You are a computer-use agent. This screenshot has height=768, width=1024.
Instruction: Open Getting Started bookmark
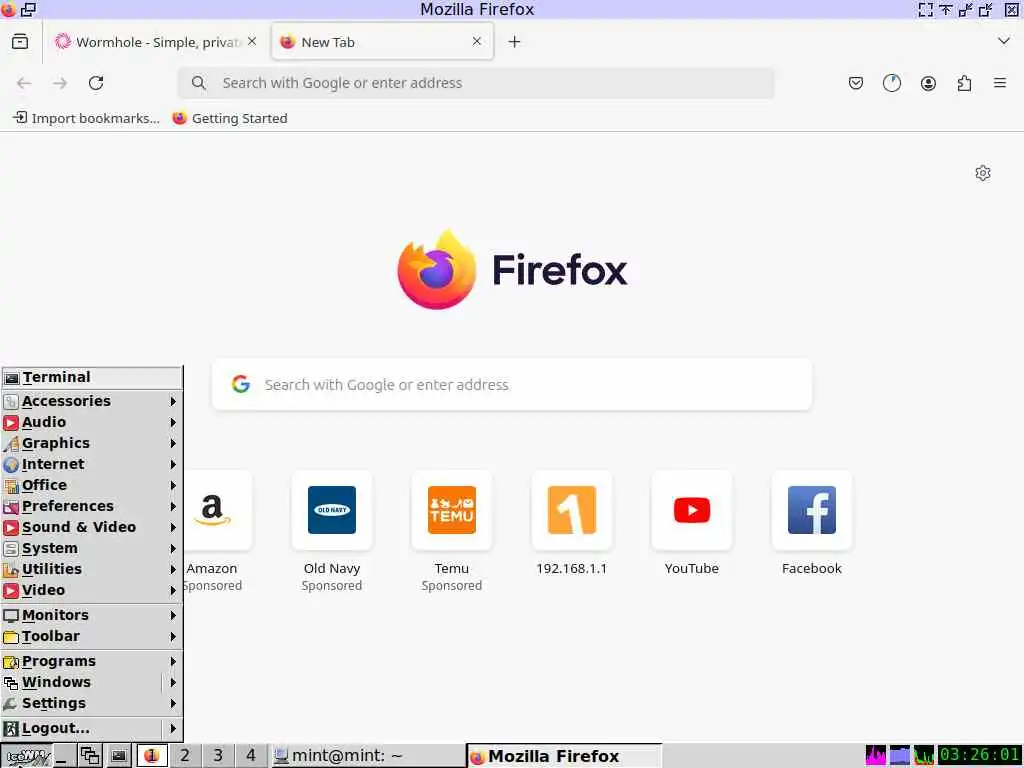tap(230, 118)
